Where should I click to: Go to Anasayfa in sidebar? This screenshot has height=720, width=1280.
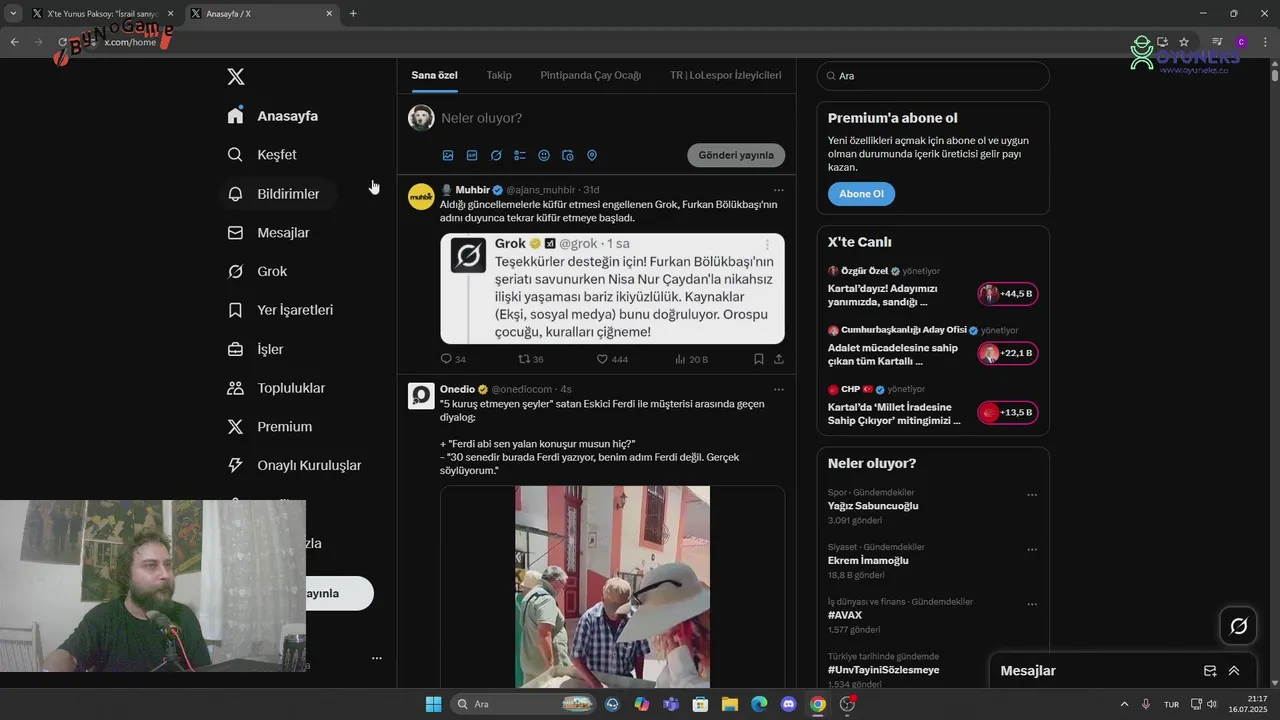273,116
